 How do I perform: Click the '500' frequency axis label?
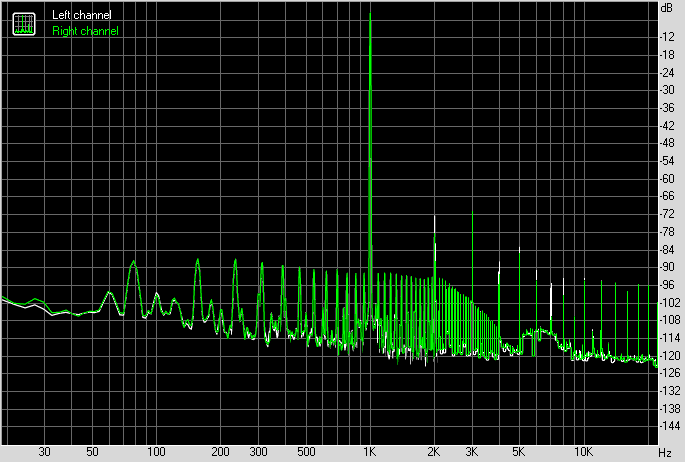pos(306,452)
